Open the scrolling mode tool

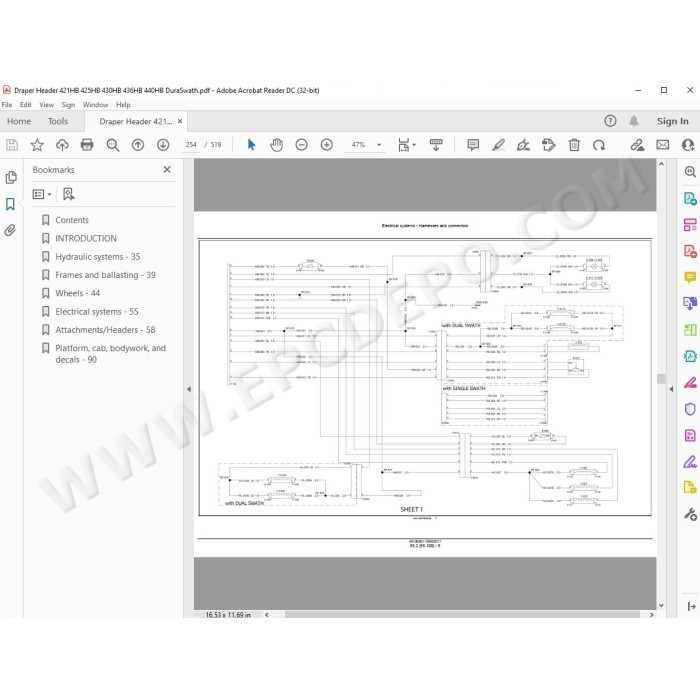coord(436,145)
